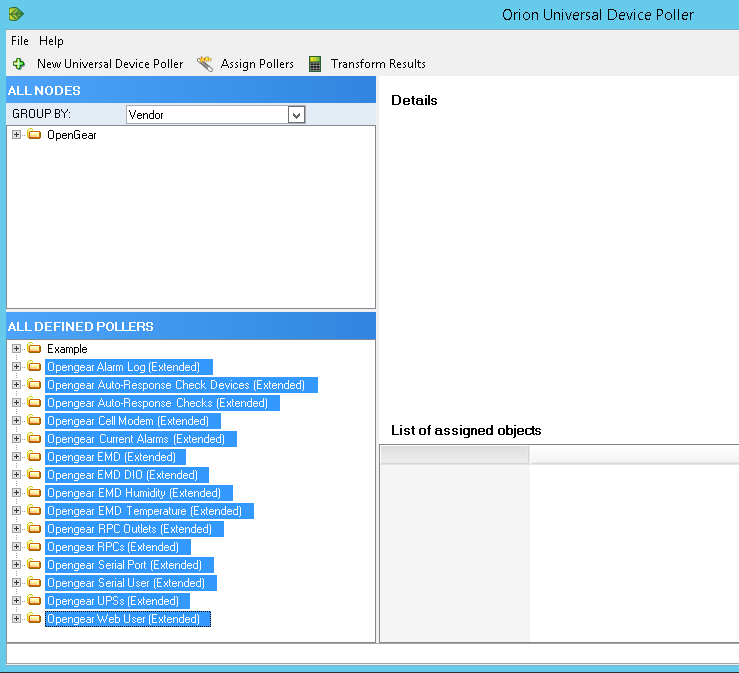Select Opengear Auto-Response Check Devices (Extended) row

coord(181,385)
